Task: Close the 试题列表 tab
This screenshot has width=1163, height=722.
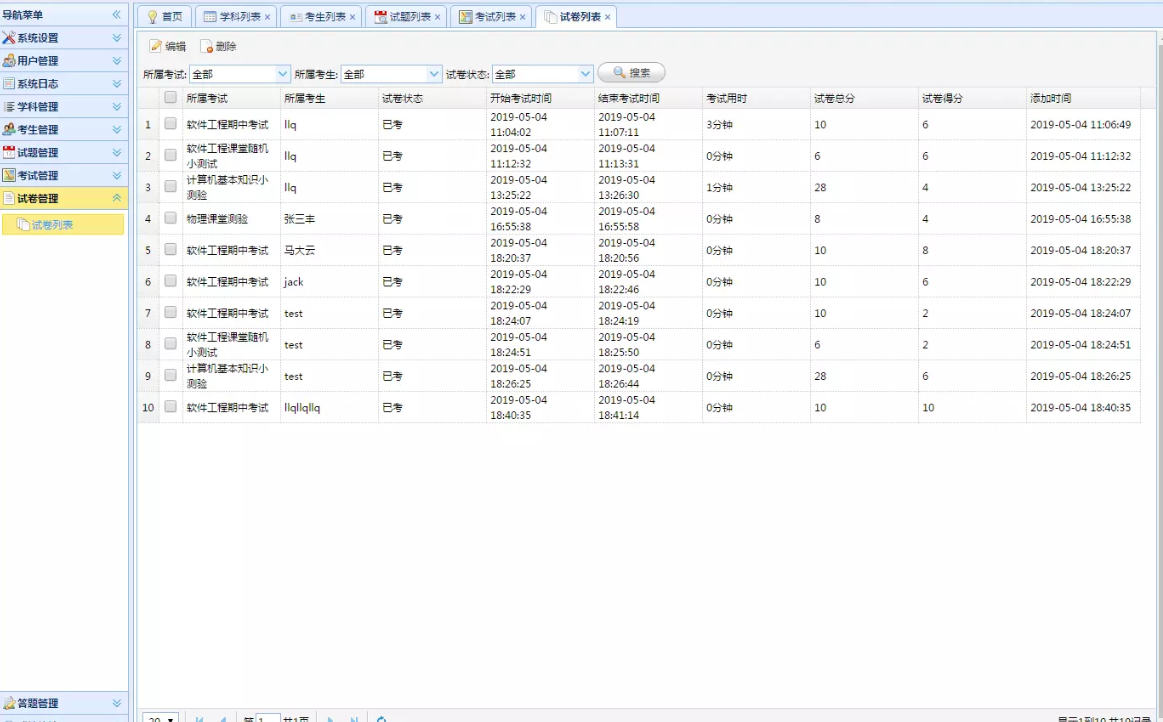Action: pos(438,17)
